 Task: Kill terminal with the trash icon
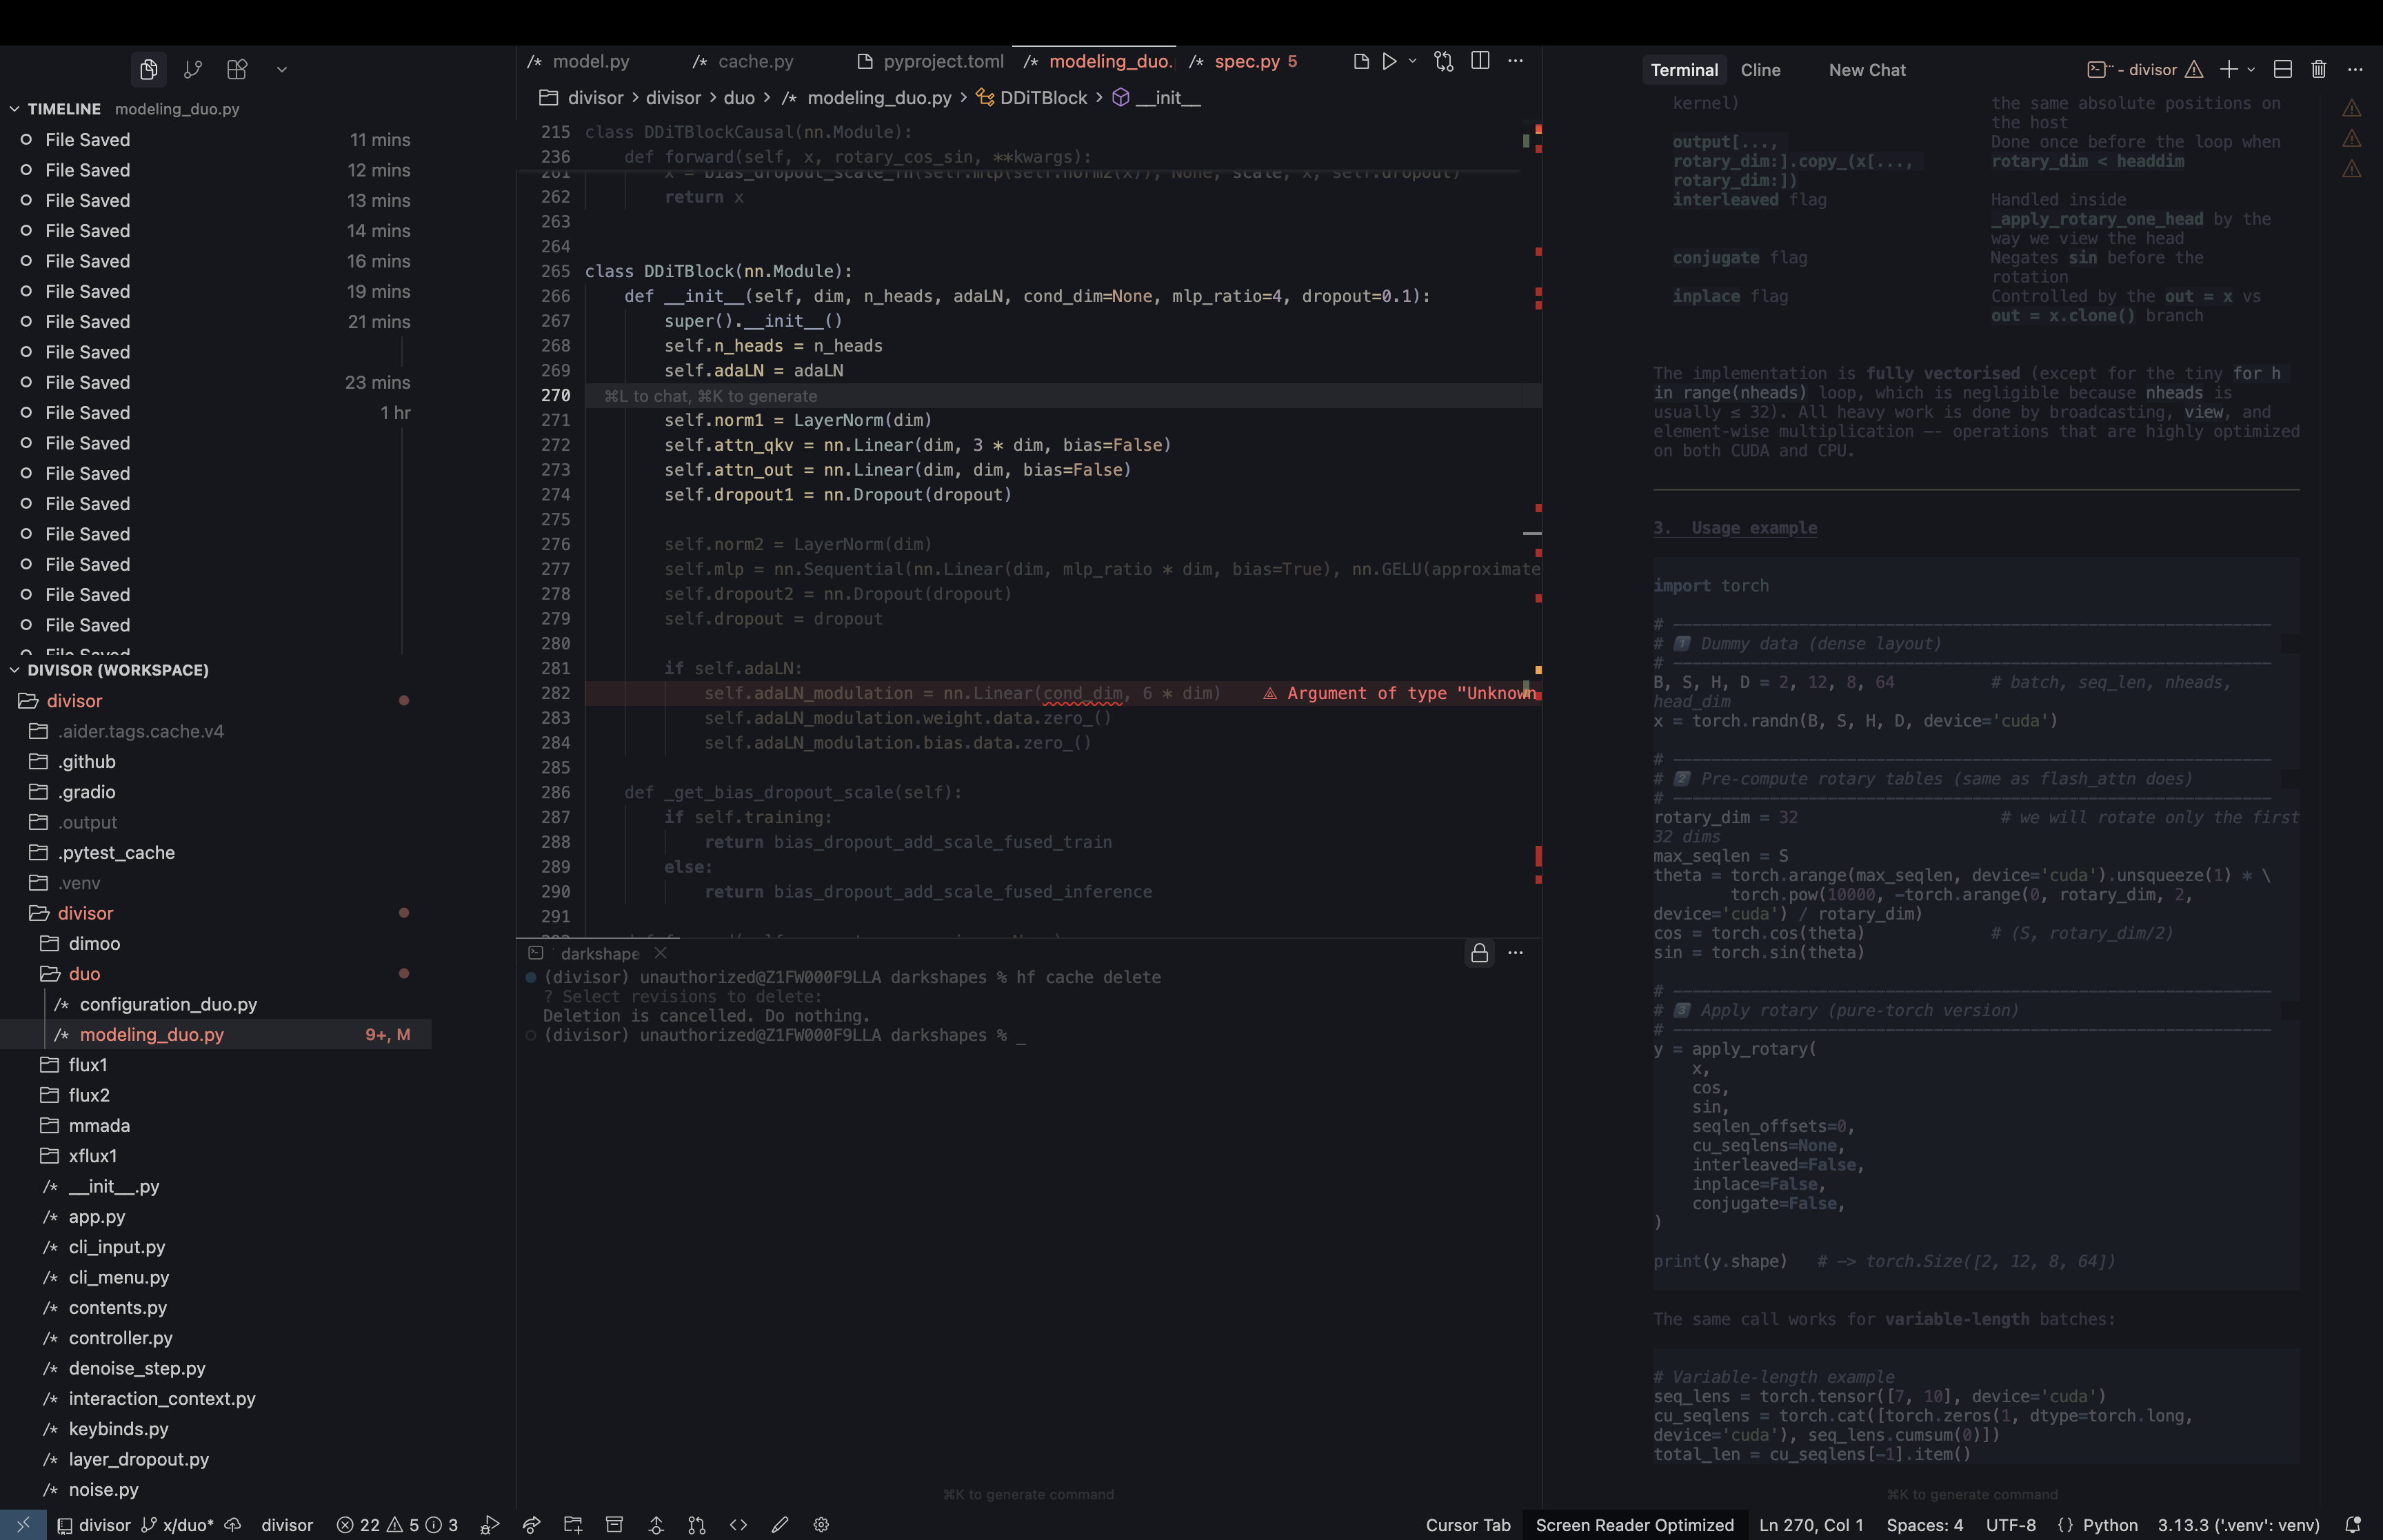pos(2318,69)
